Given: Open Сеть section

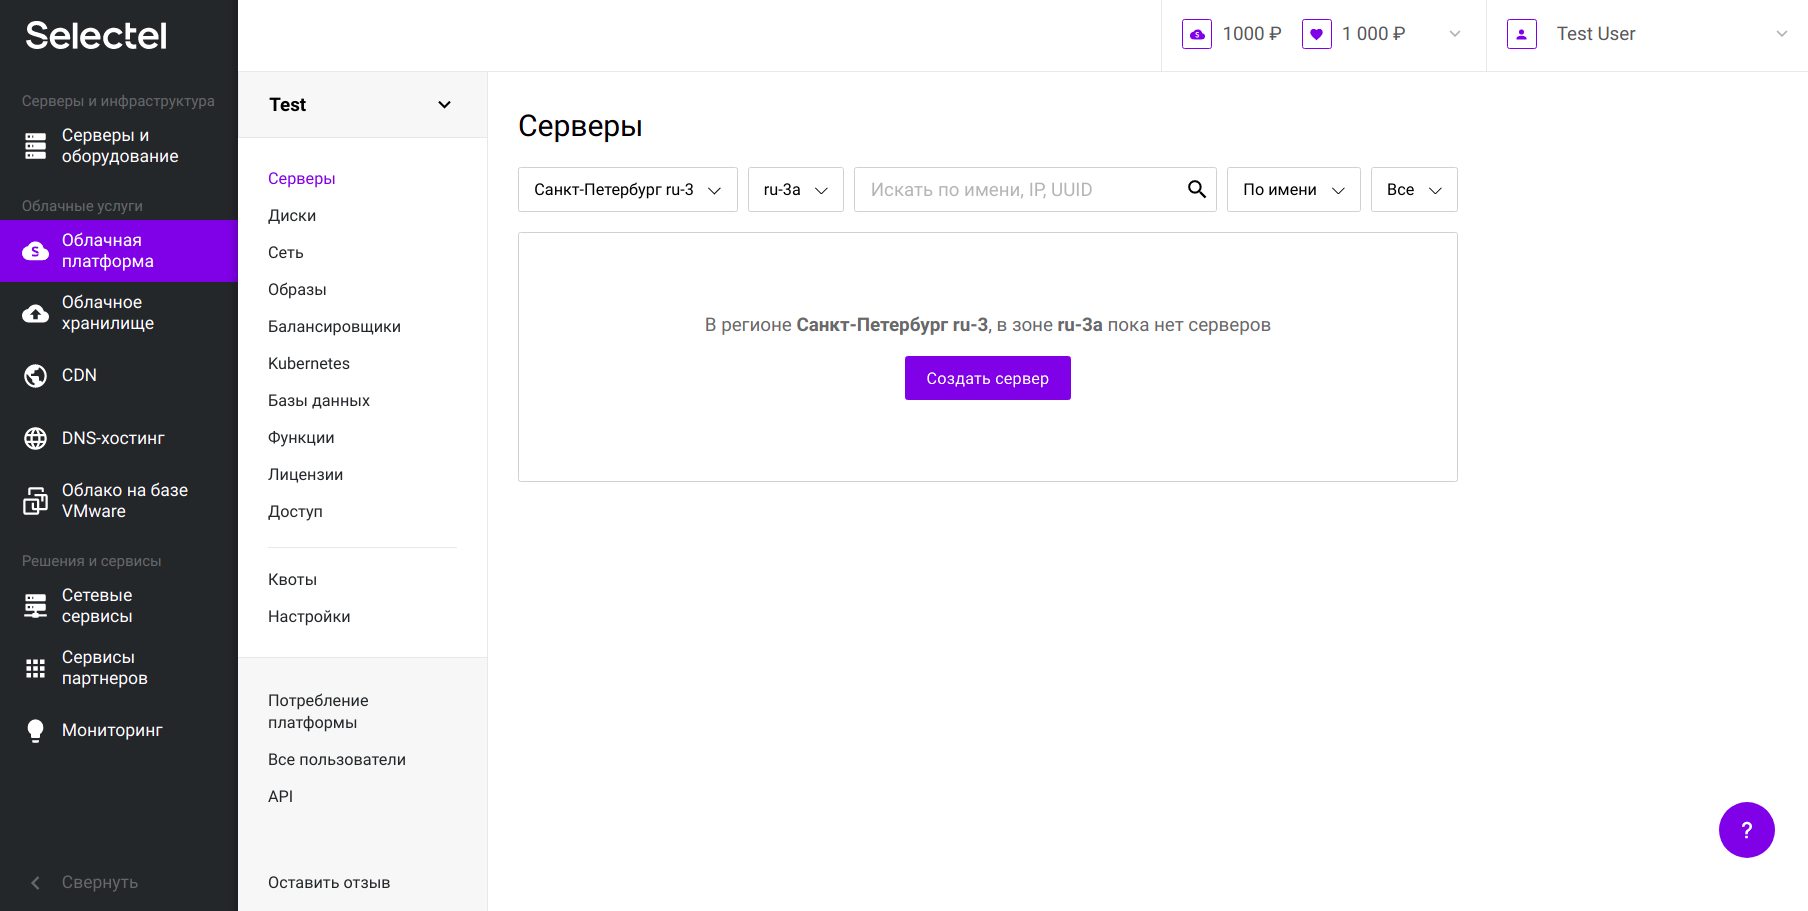Looking at the screenshot, I should (x=286, y=253).
